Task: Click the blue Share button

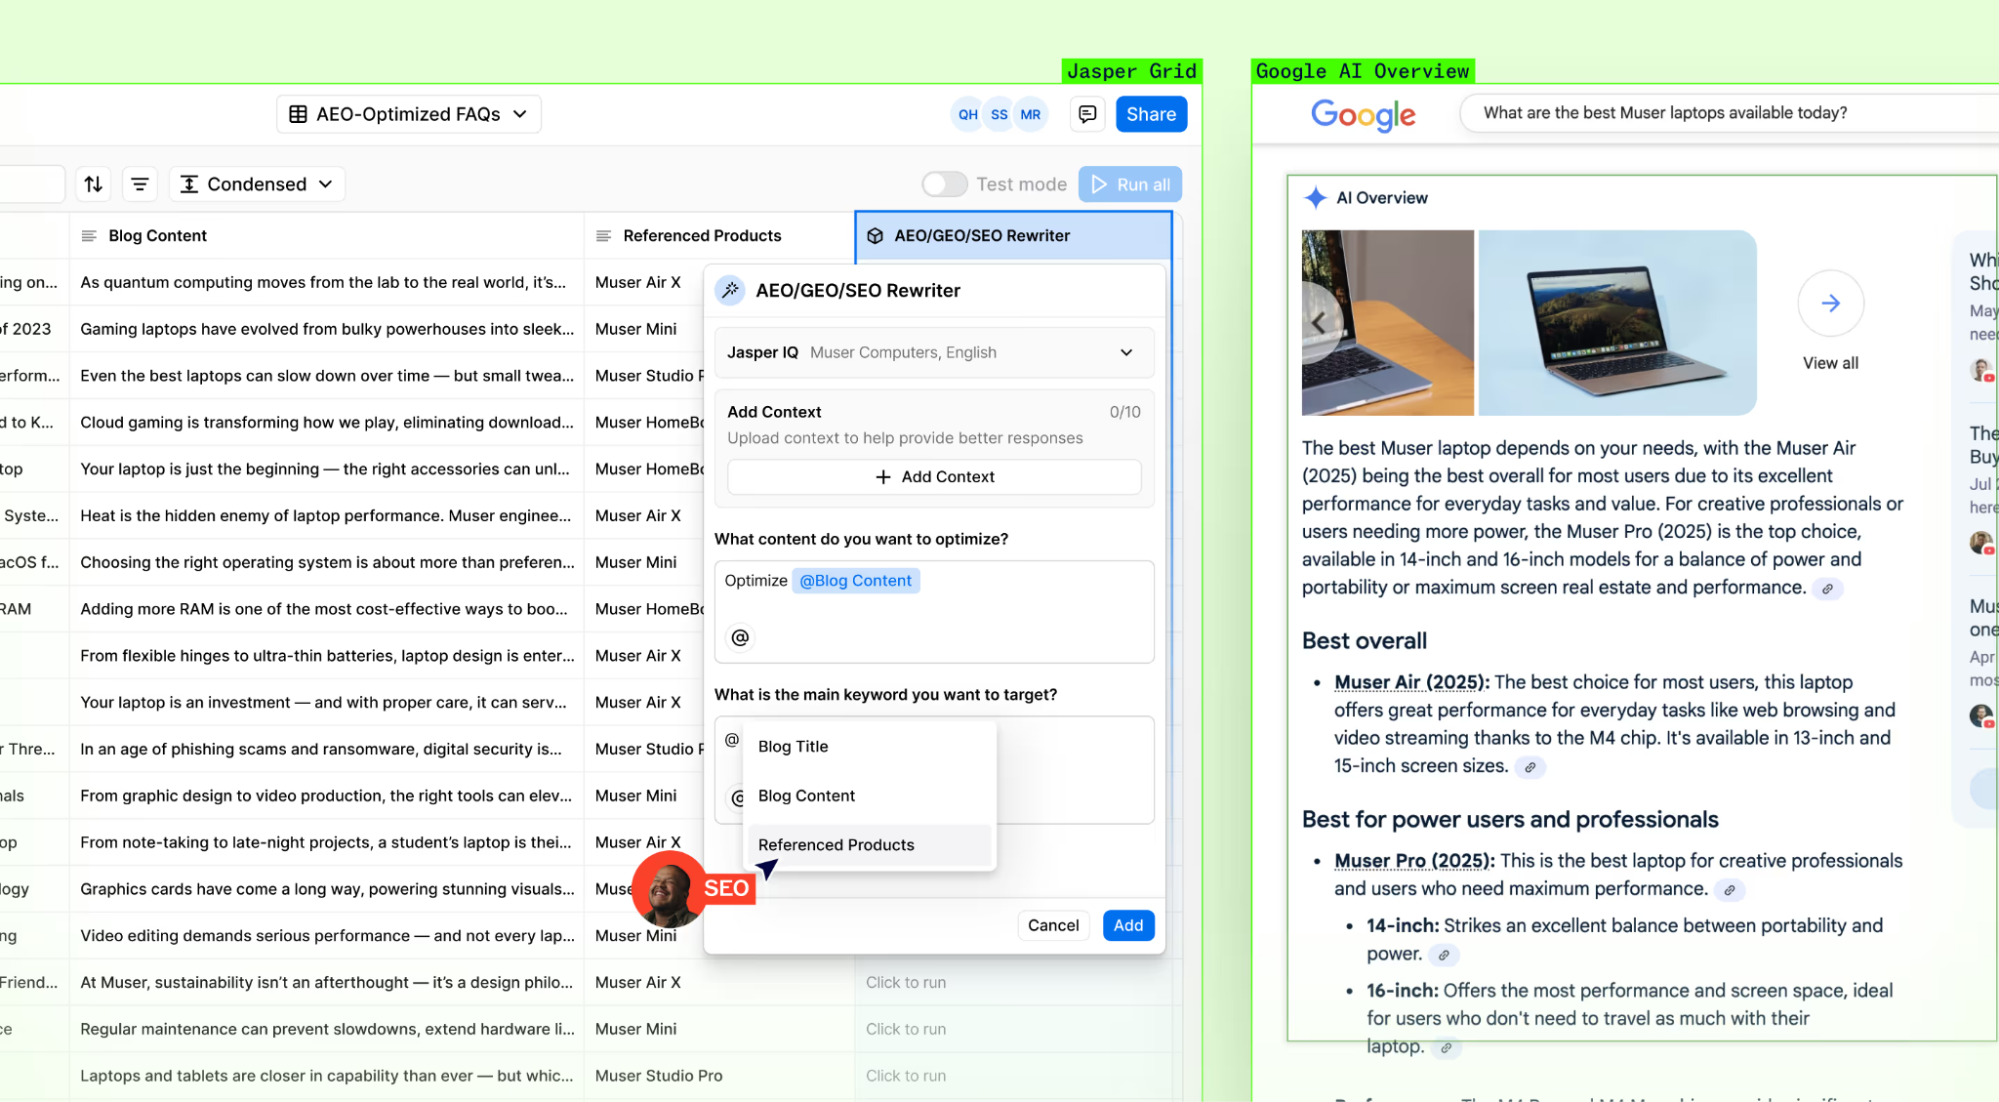Action: (1151, 114)
